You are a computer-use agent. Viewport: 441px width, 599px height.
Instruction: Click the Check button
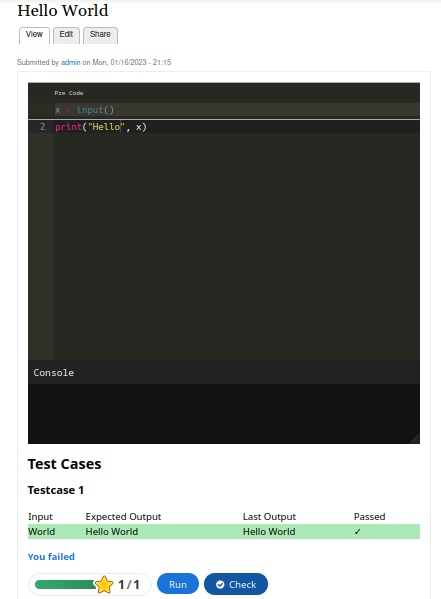[236, 584]
